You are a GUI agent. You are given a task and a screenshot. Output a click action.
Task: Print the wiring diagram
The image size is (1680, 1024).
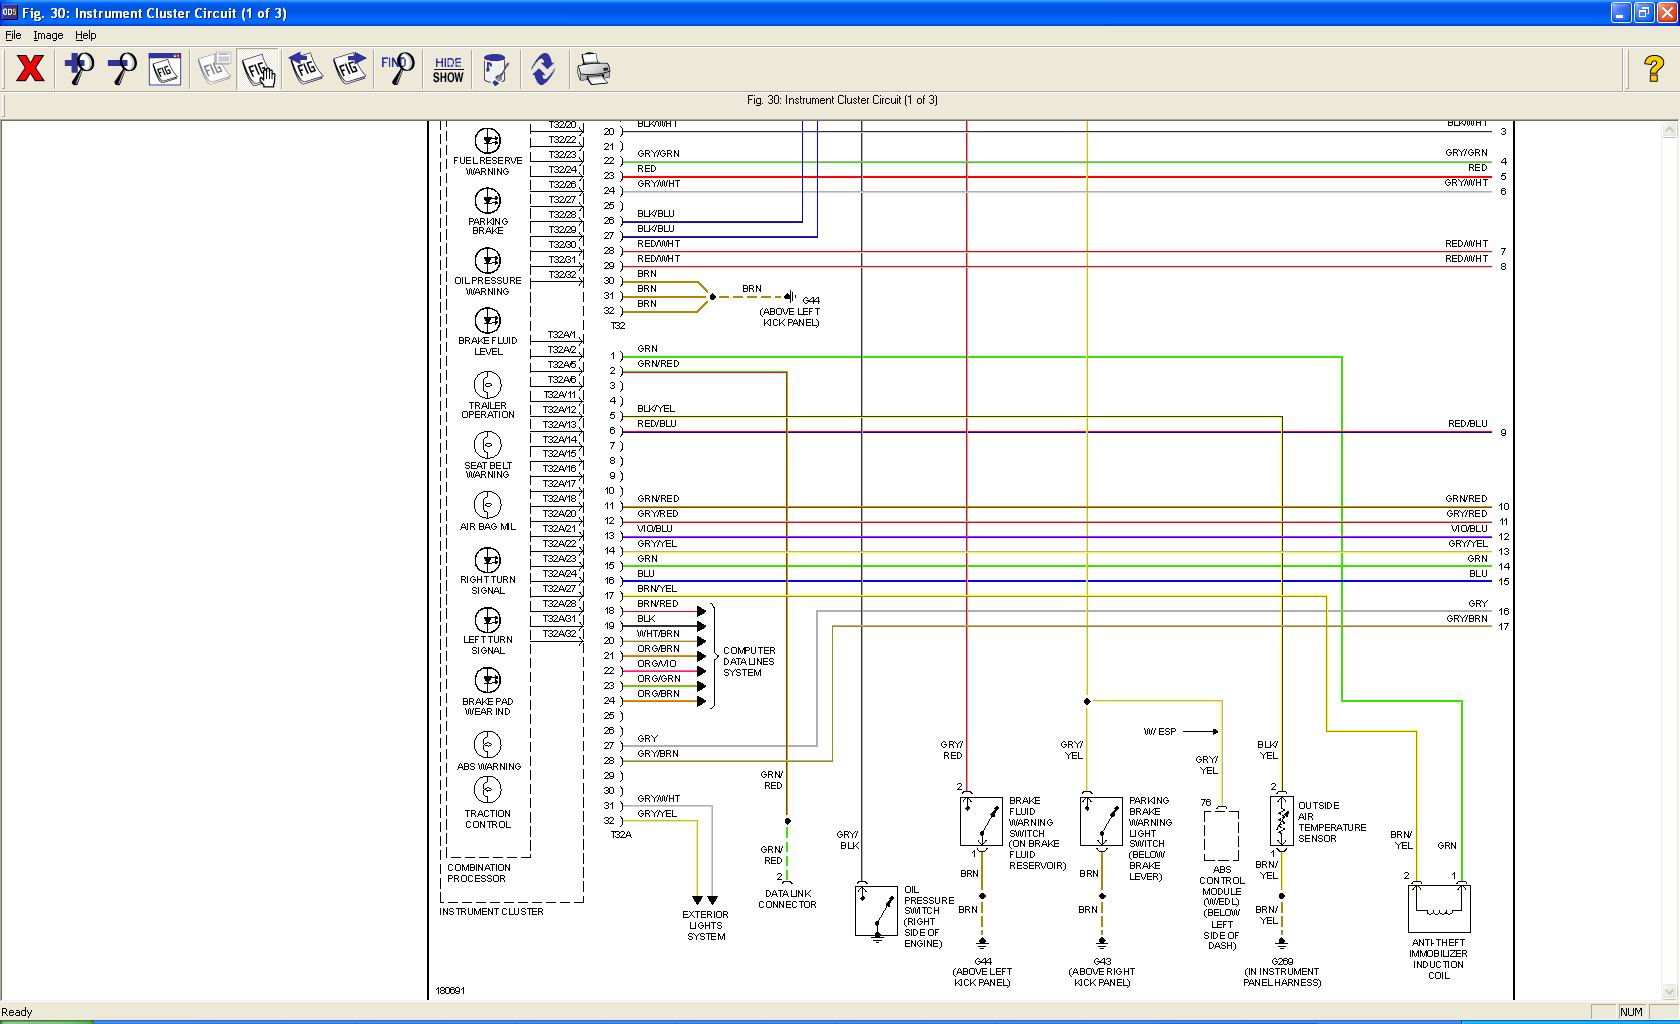tap(593, 69)
